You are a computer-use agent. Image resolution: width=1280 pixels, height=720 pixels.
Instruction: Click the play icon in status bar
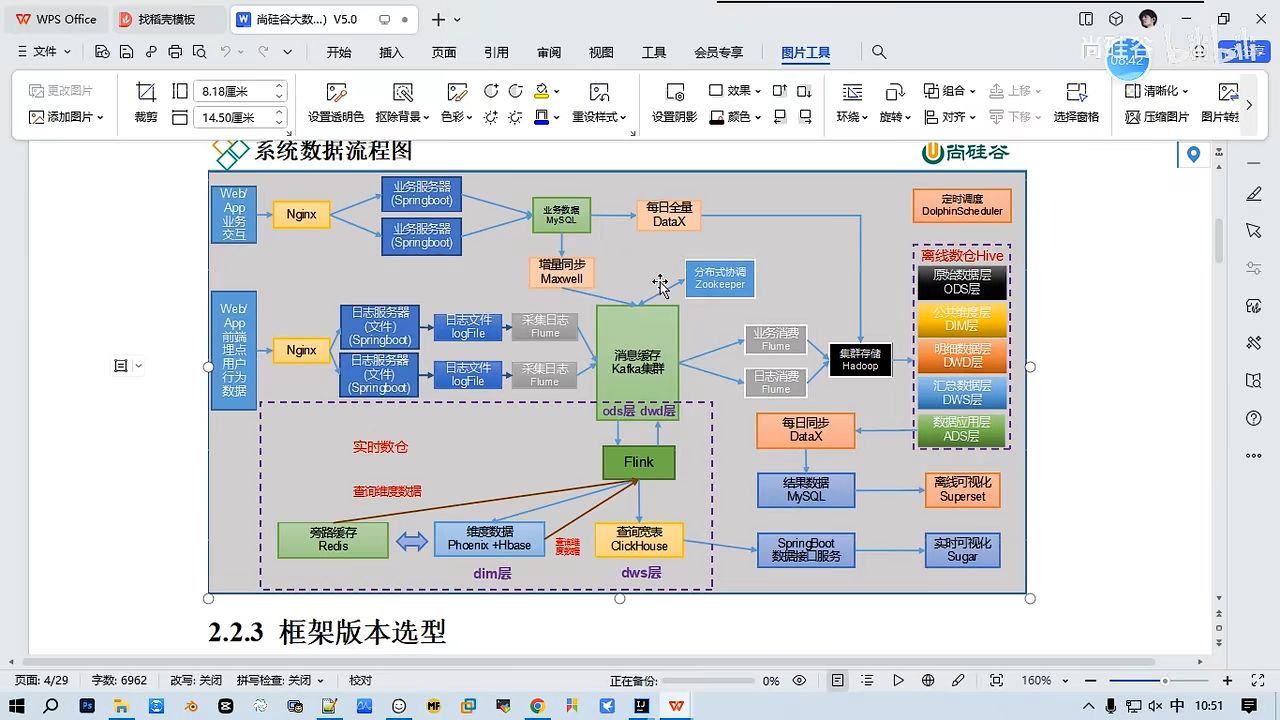tap(898, 680)
